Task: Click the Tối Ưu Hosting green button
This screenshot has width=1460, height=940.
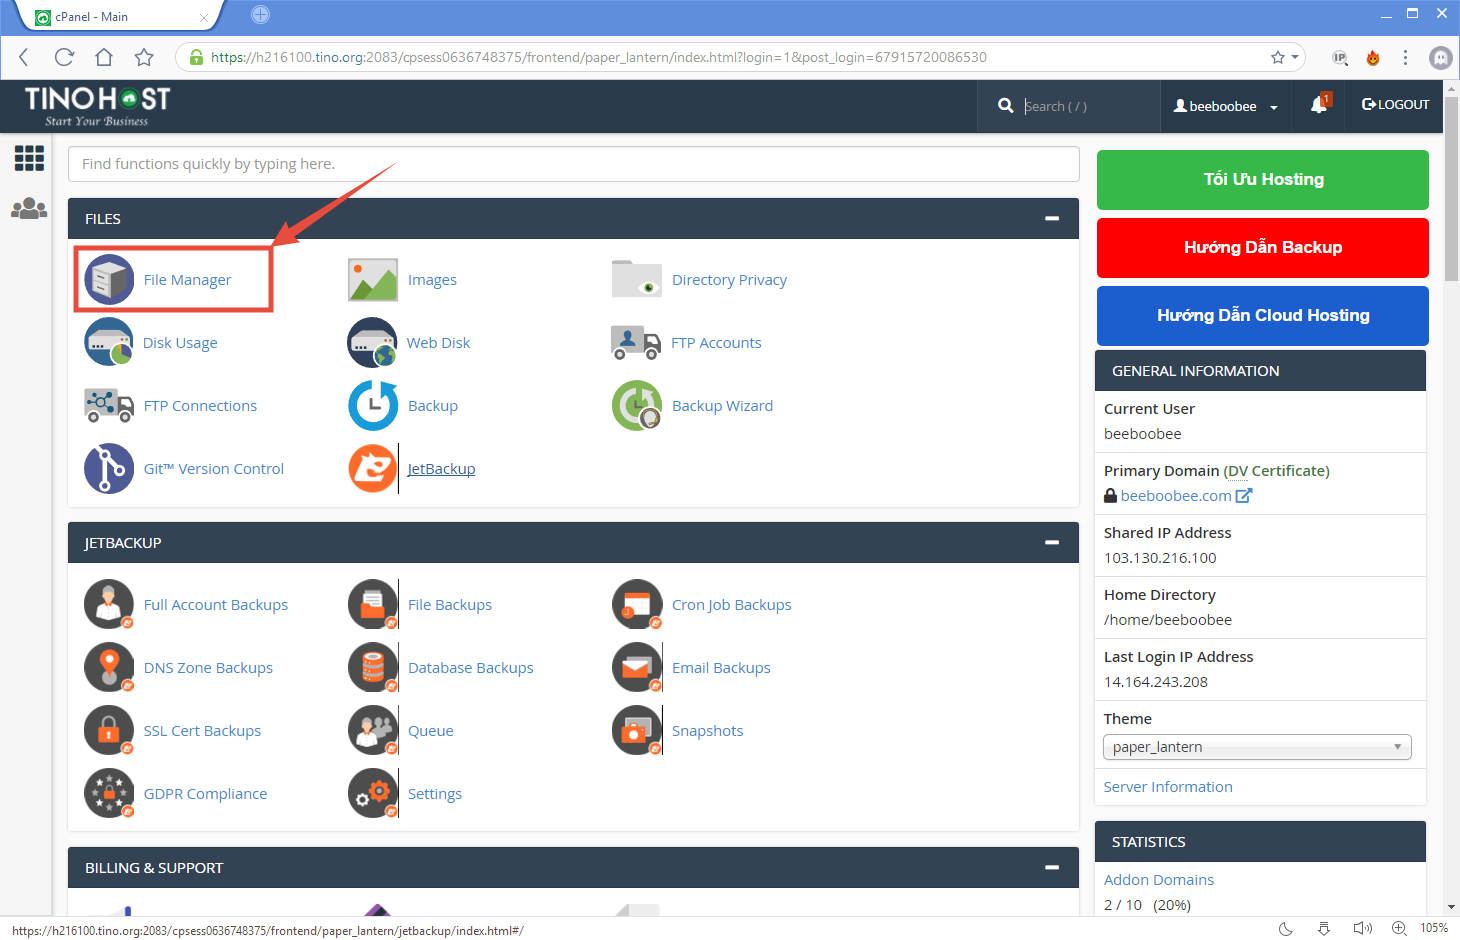Action: pyautogui.click(x=1263, y=180)
